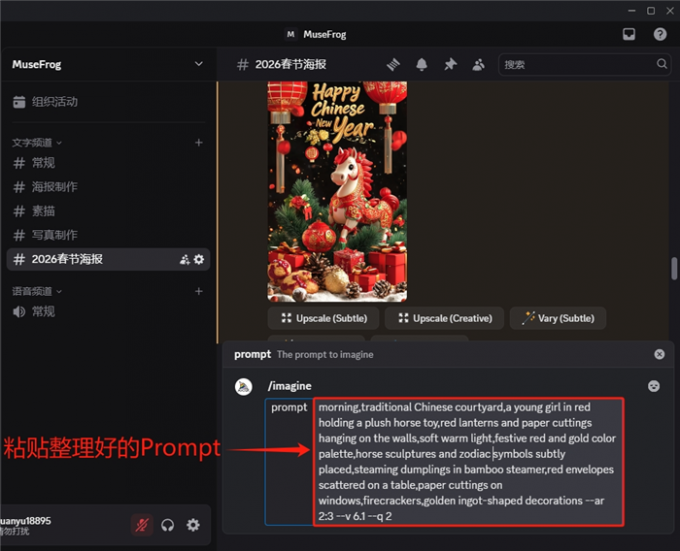Viewport: 680px width, 551px height.
Task: Show pinned messages
Action: click(x=450, y=64)
